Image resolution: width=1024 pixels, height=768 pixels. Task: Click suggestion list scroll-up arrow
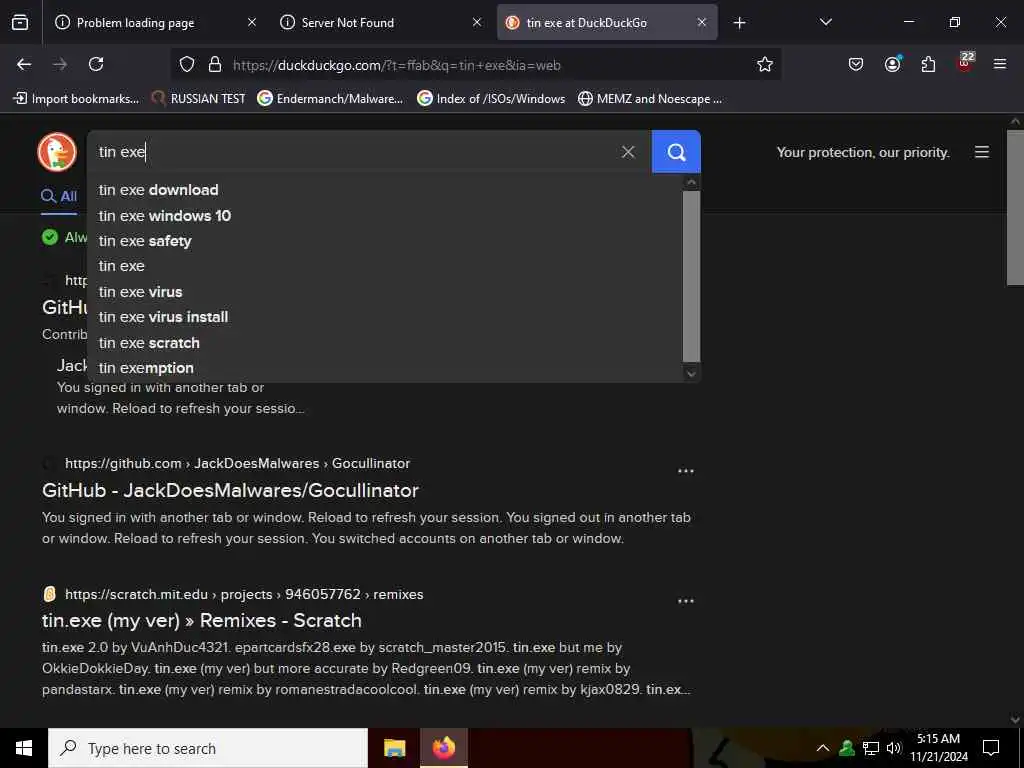[692, 182]
